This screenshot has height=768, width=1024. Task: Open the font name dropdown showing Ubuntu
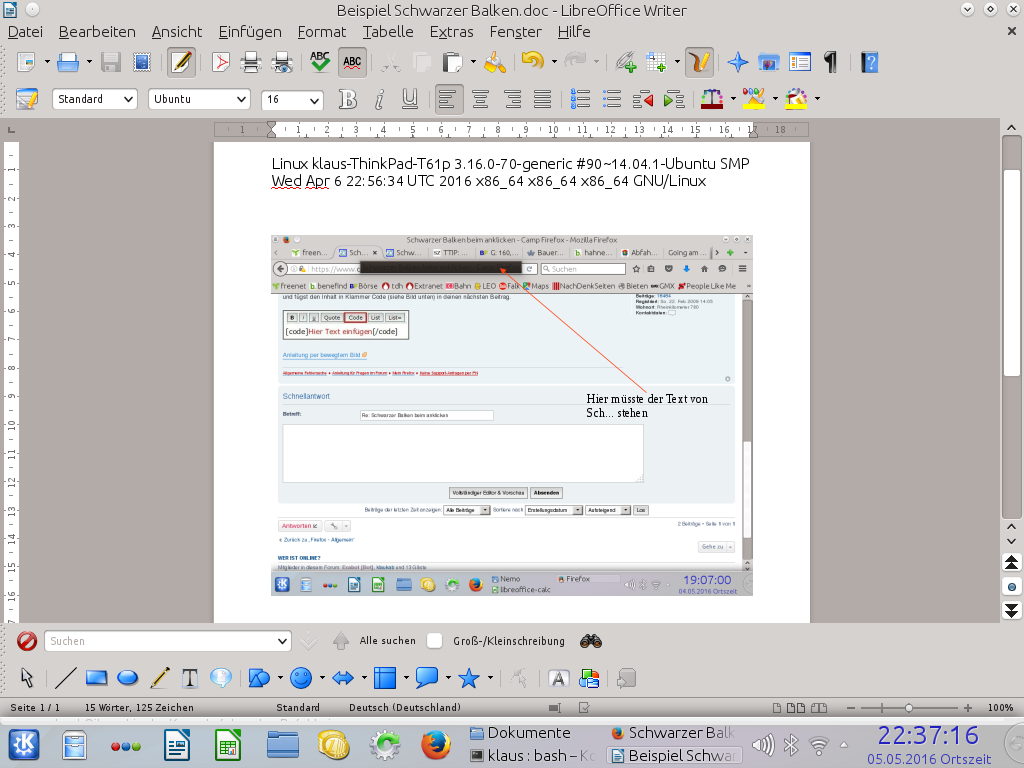coord(199,99)
